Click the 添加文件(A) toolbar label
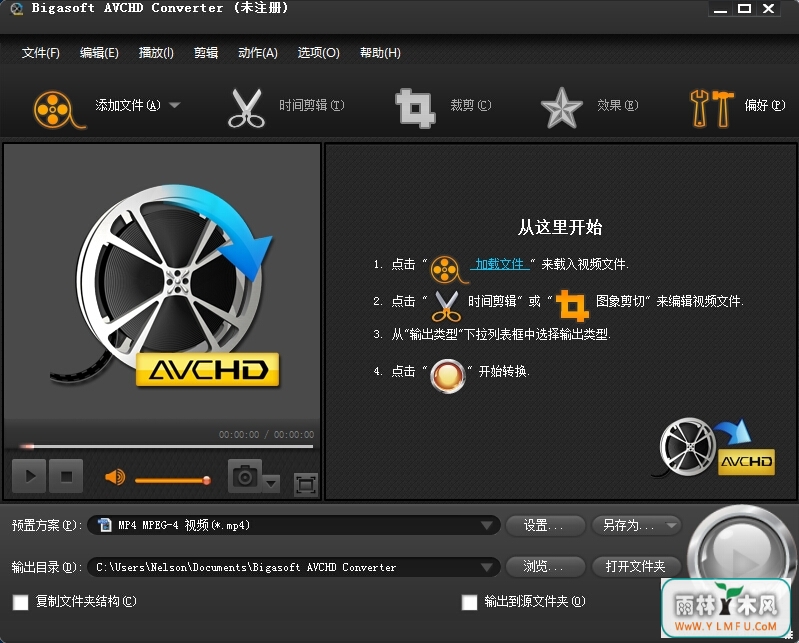Image resolution: width=799 pixels, height=643 pixels. pyautogui.click(x=128, y=105)
